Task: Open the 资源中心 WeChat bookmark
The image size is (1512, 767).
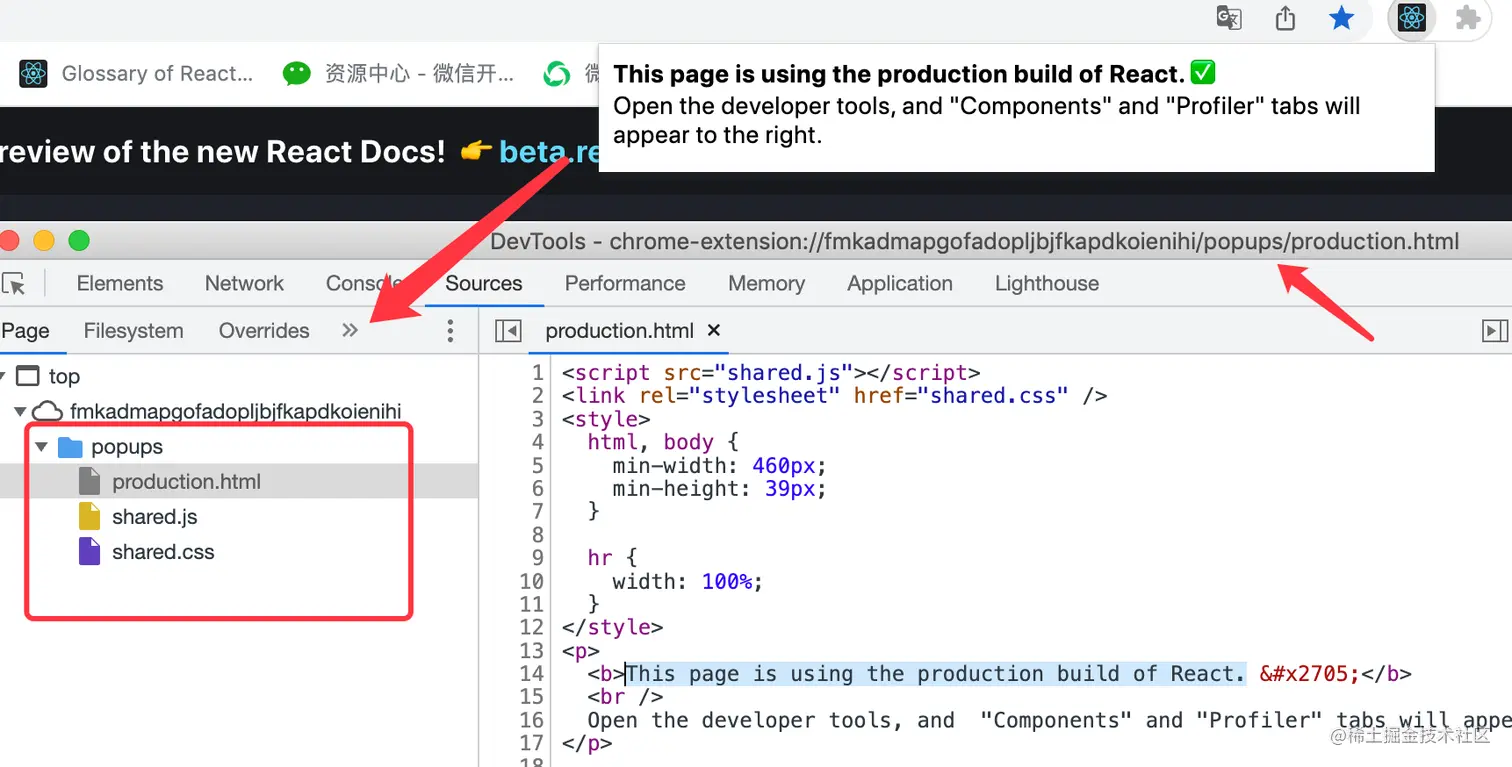Action: (398, 73)
